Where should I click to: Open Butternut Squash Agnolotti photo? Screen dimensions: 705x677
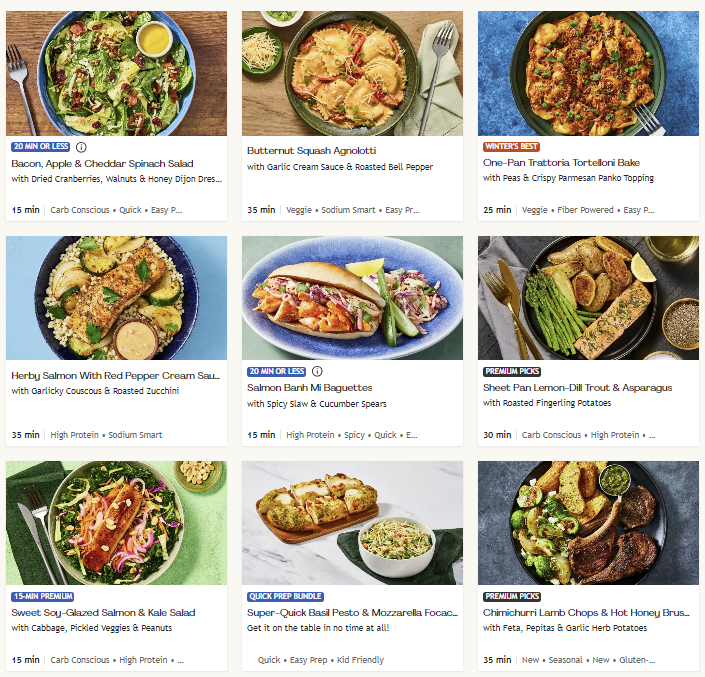click(352, 73)
